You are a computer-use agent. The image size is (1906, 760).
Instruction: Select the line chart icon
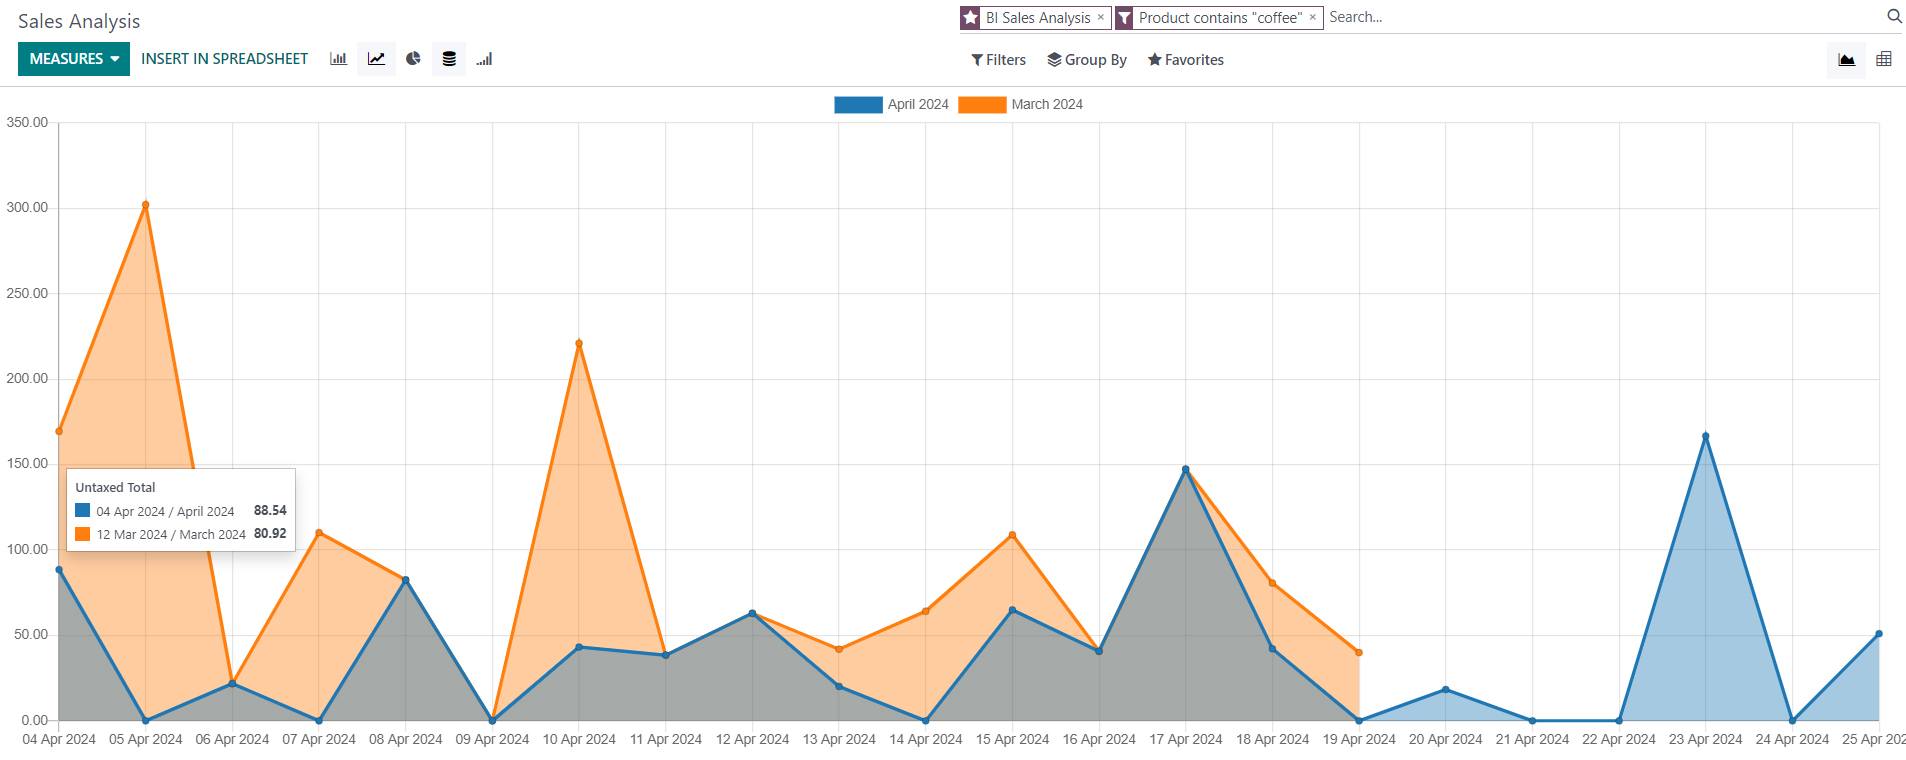(x=376, y=59)
